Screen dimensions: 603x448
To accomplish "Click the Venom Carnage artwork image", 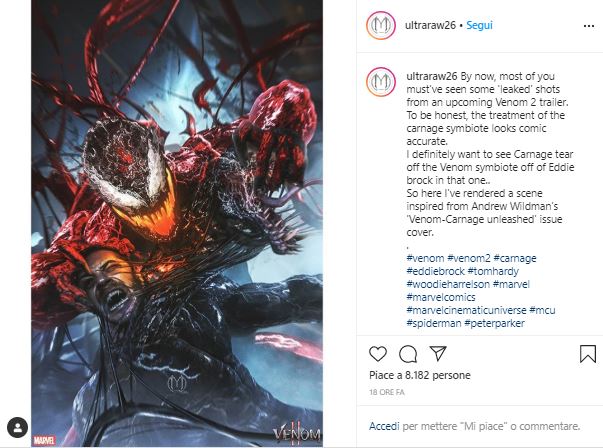I will pos(177,223).
